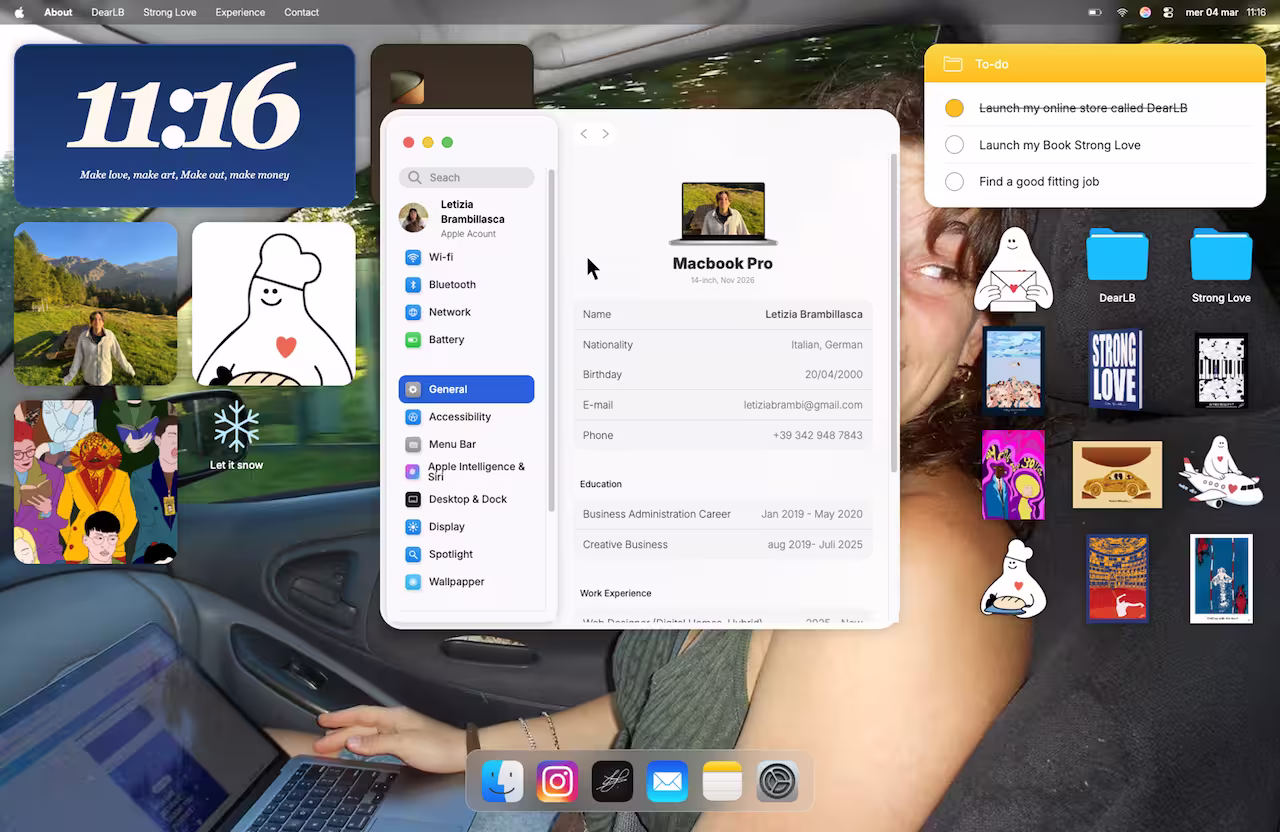
Task: Click the Desktop & Dock sidebar icon
Action: [413, 499]
